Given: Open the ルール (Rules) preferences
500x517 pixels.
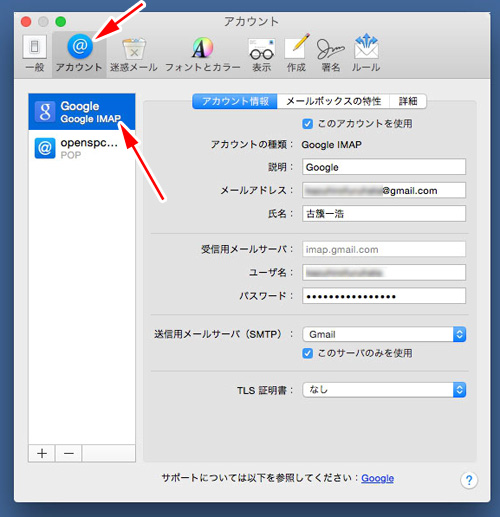Looking at the screenshot, I should tap(366, 53).
